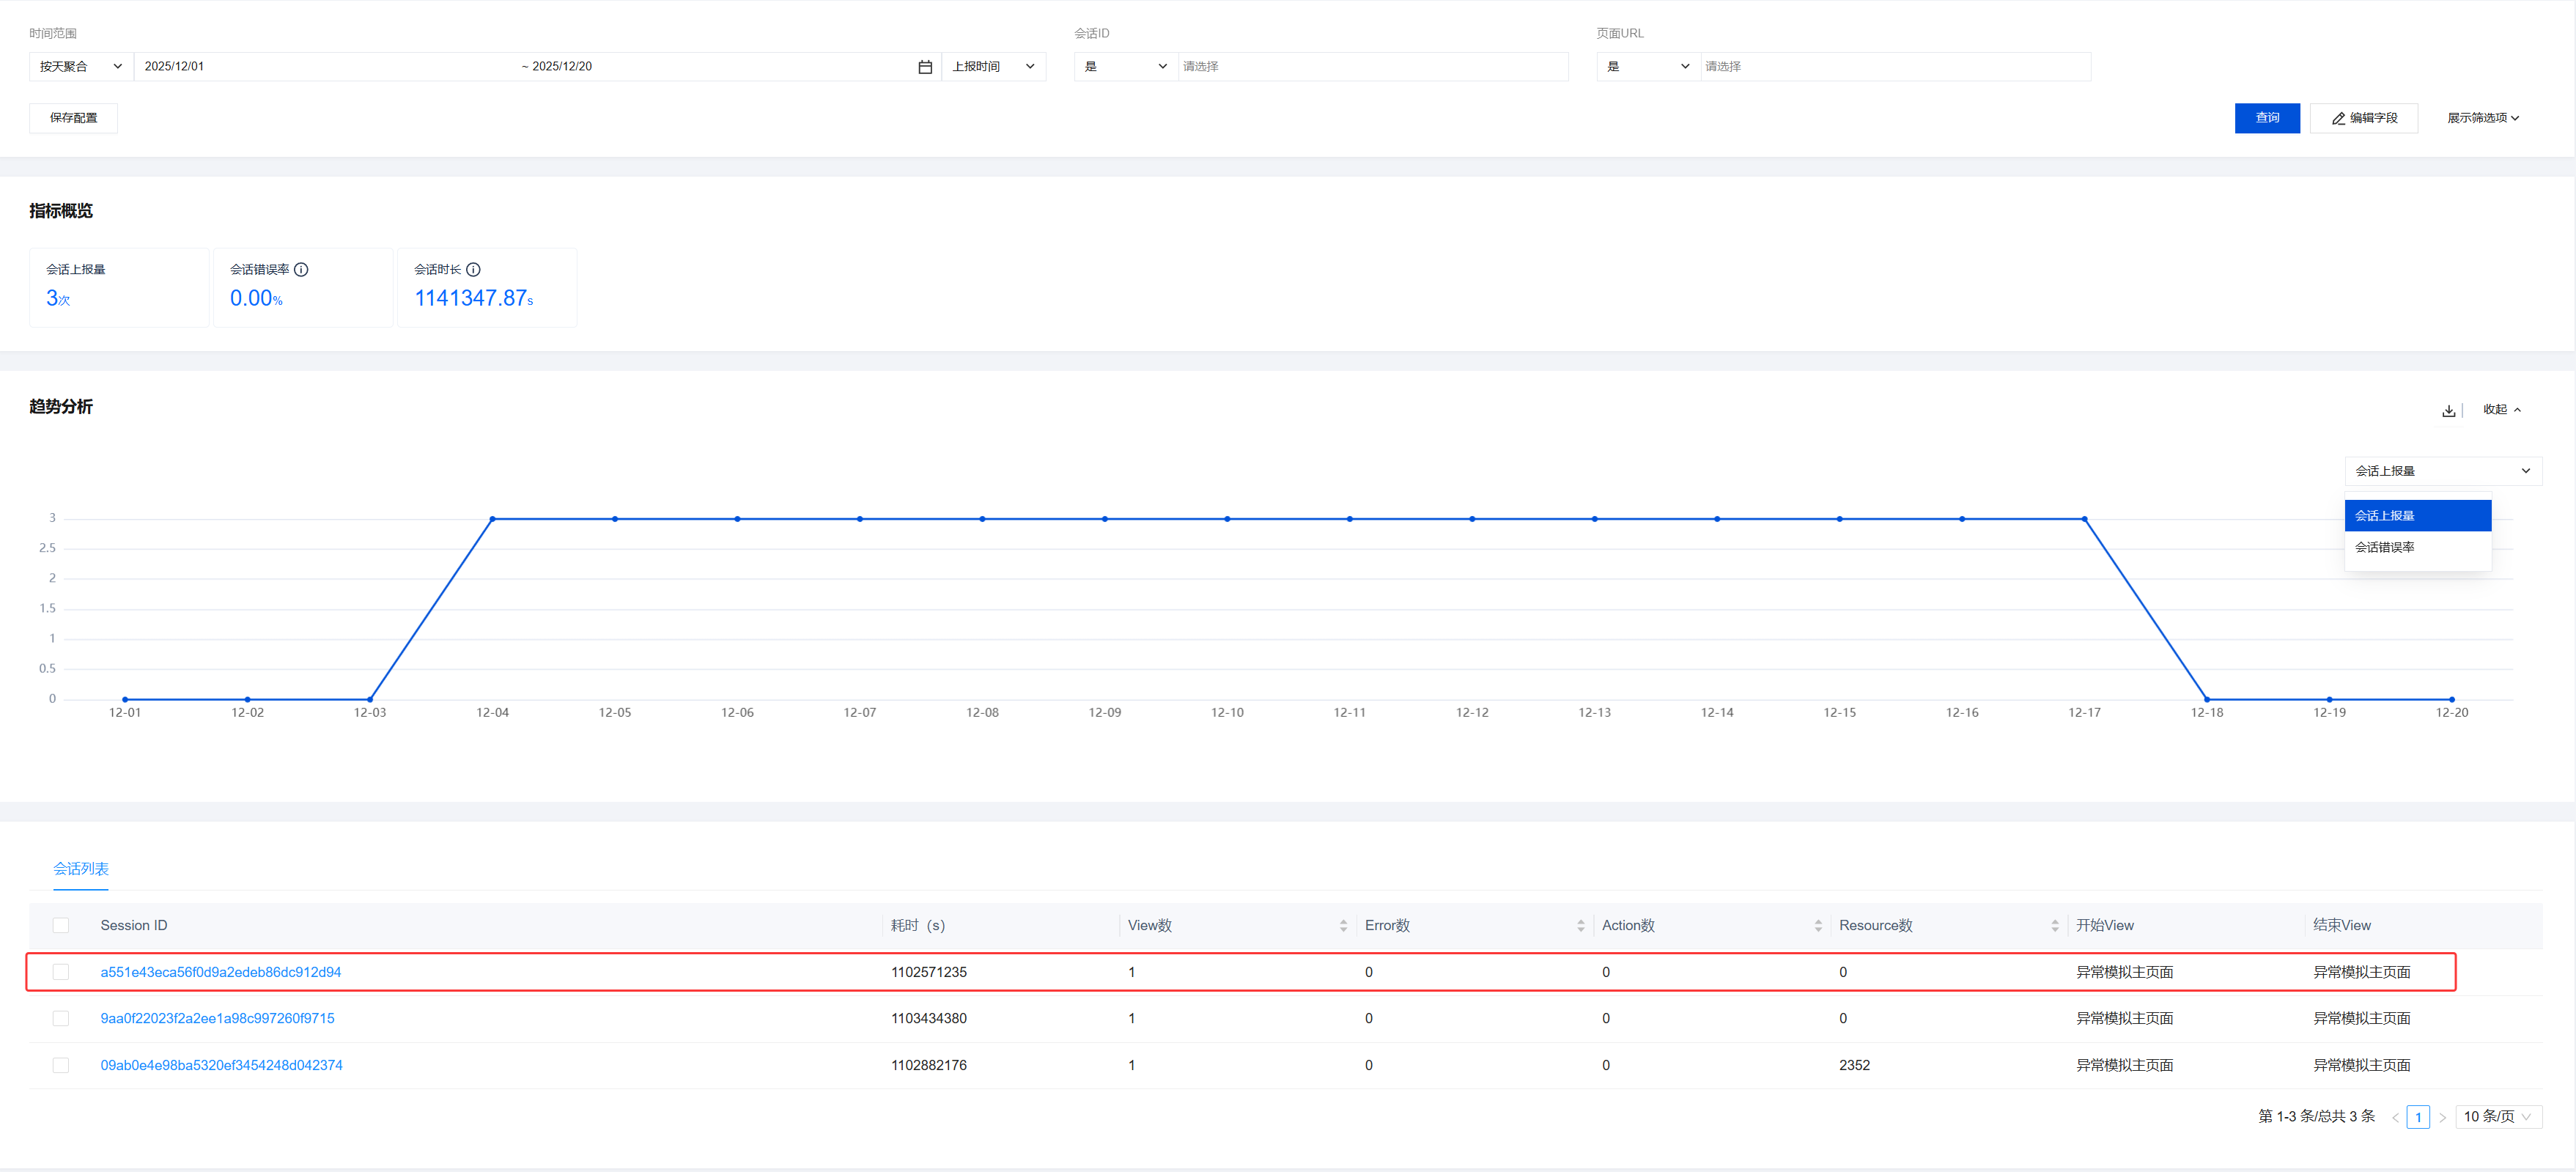Click info icon next to 会话错误率
The width and height of the screenshot is (2576, 1172).
301,270
